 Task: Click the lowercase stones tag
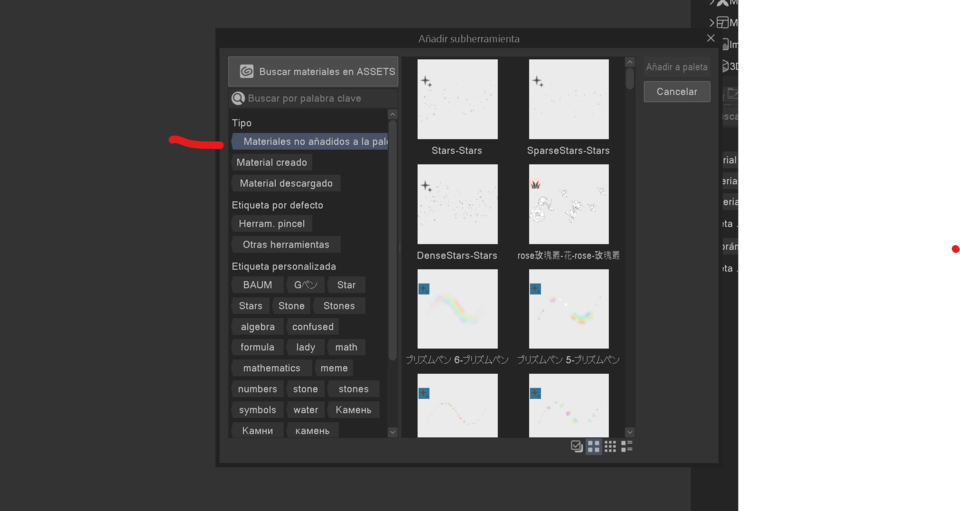click(353, 389)
